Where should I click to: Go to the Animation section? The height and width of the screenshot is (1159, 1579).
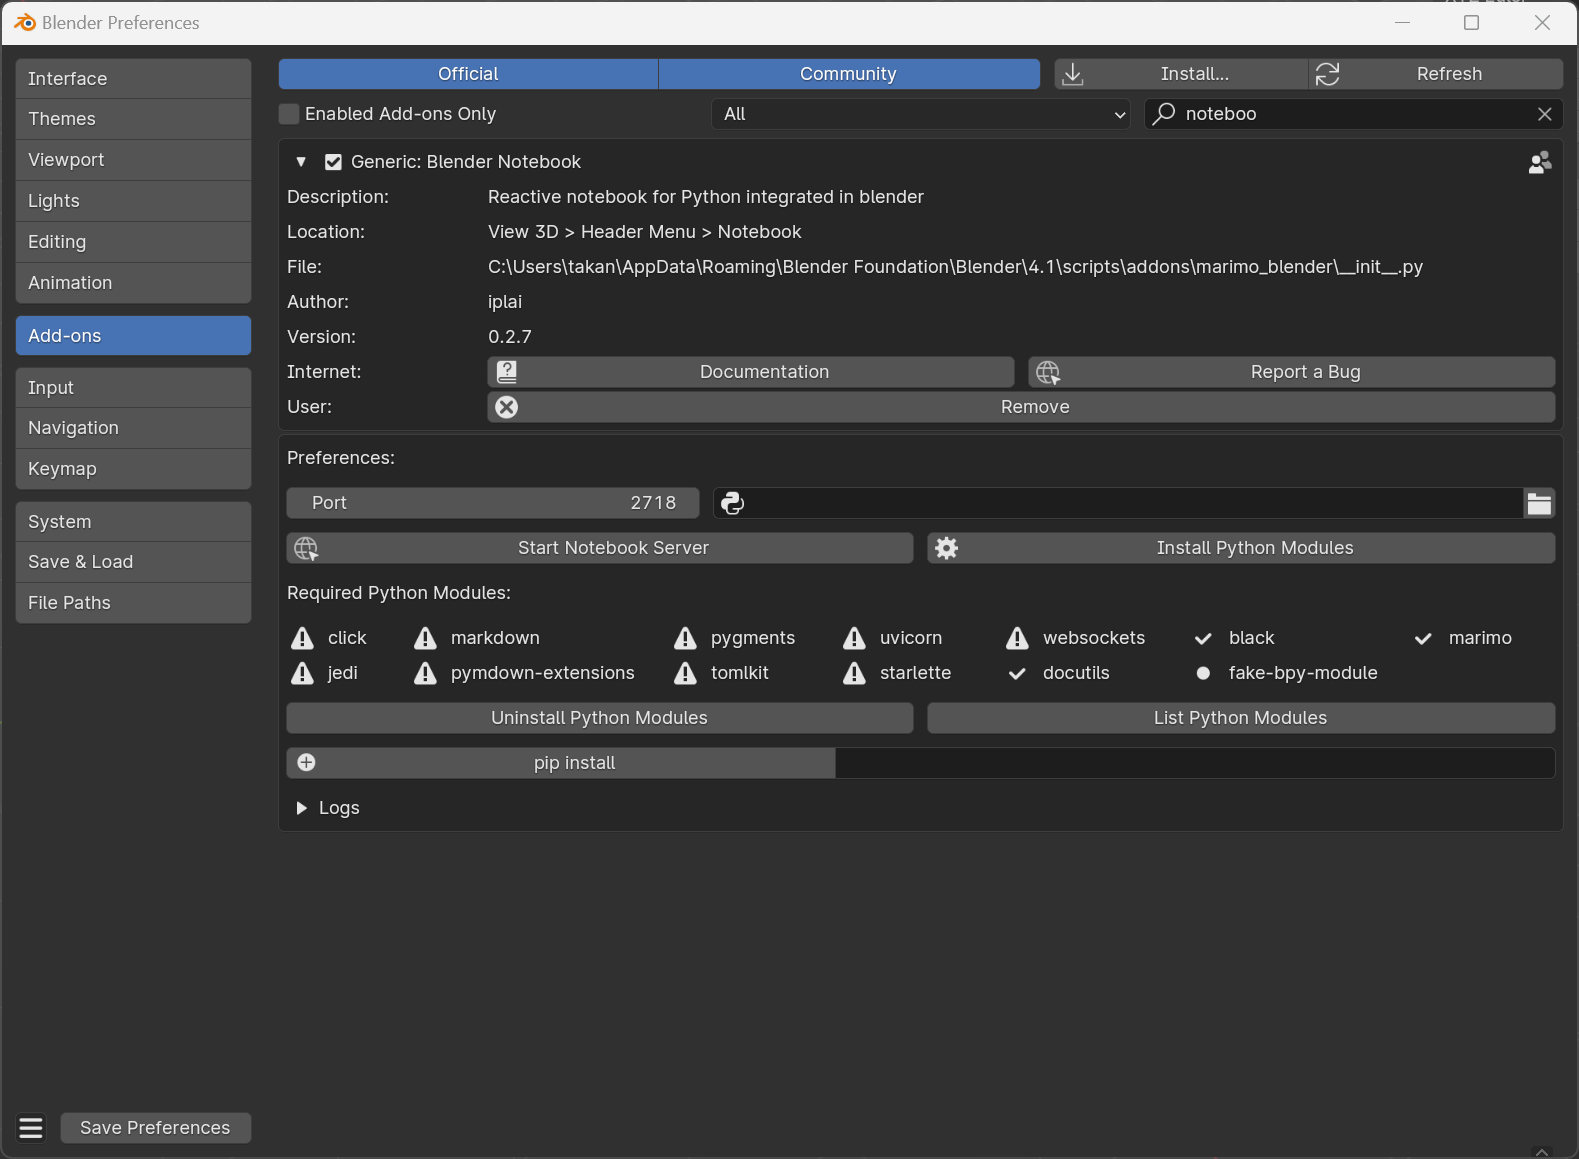pyautogui.click(x=133, y=283)
